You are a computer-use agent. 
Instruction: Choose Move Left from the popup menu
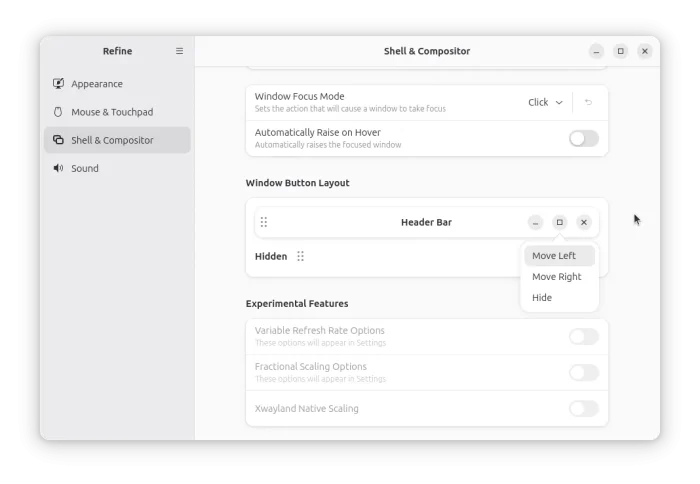(559, 256)
